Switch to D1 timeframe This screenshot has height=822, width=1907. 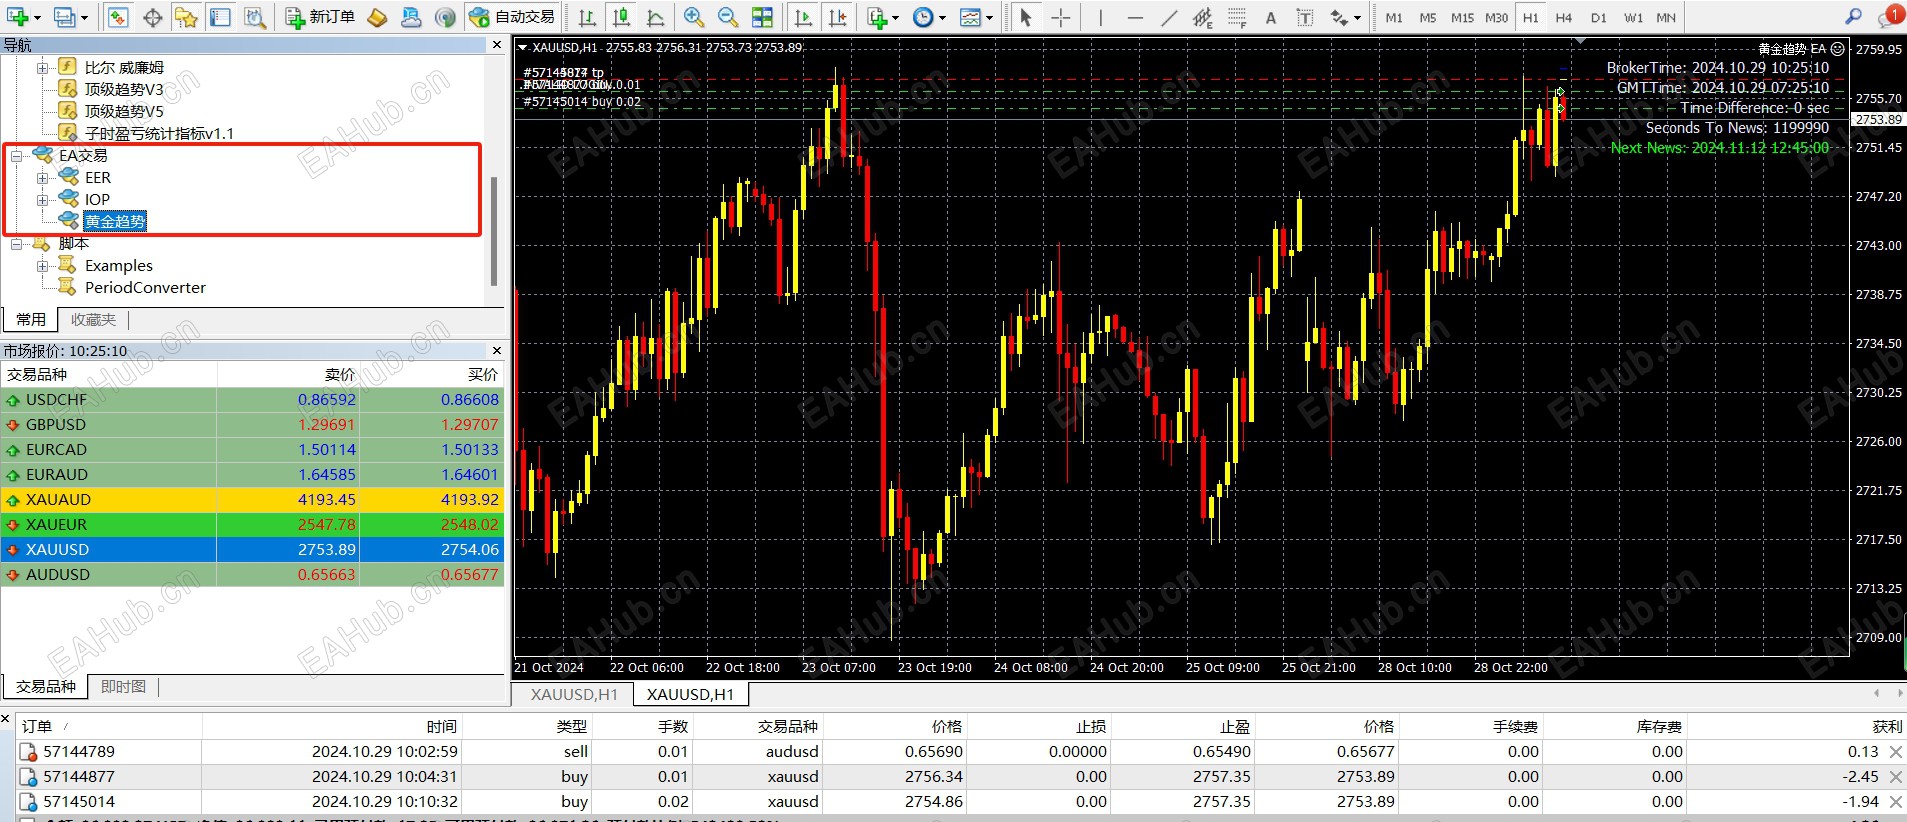click(1599, 18)
